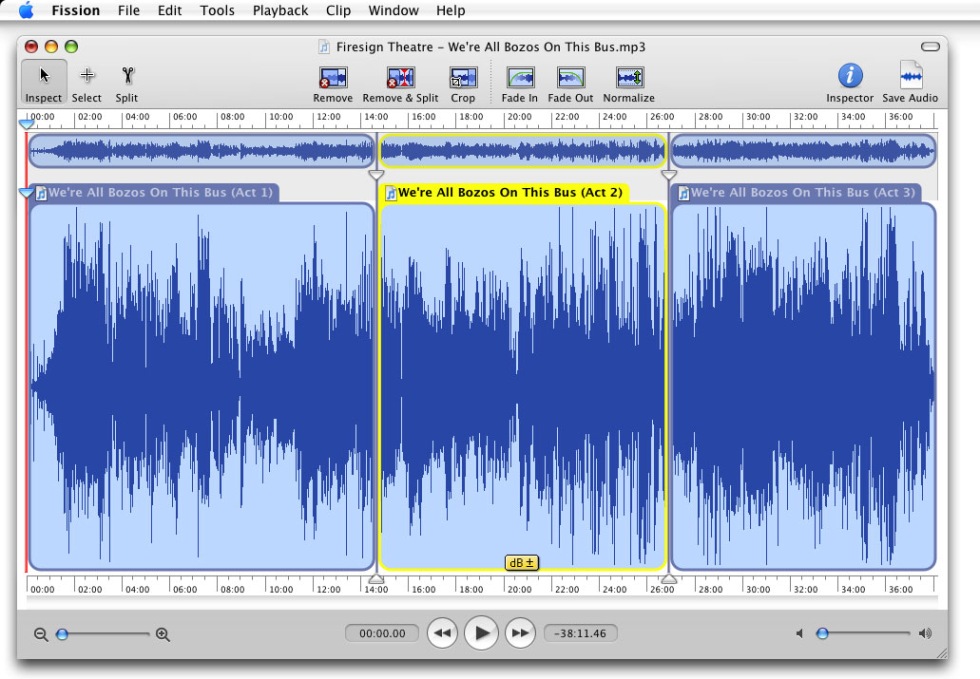Apply Fade Out effect
This screenshot has width=980, height=679.
pos(570,78)
